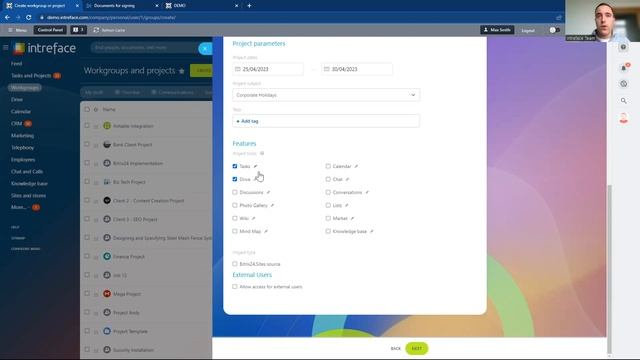The image size is (640, 360).
Task: Click the Logout link
Action: point(528,31)
